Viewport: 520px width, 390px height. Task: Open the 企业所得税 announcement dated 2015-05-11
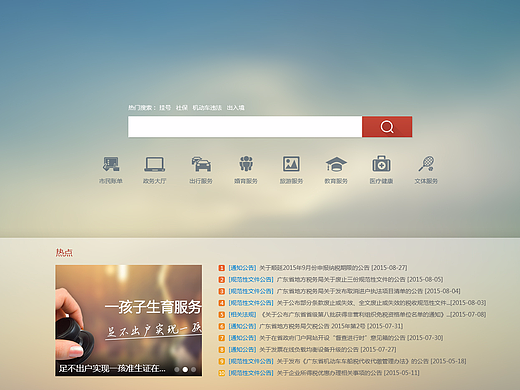(x=348, y=373)
